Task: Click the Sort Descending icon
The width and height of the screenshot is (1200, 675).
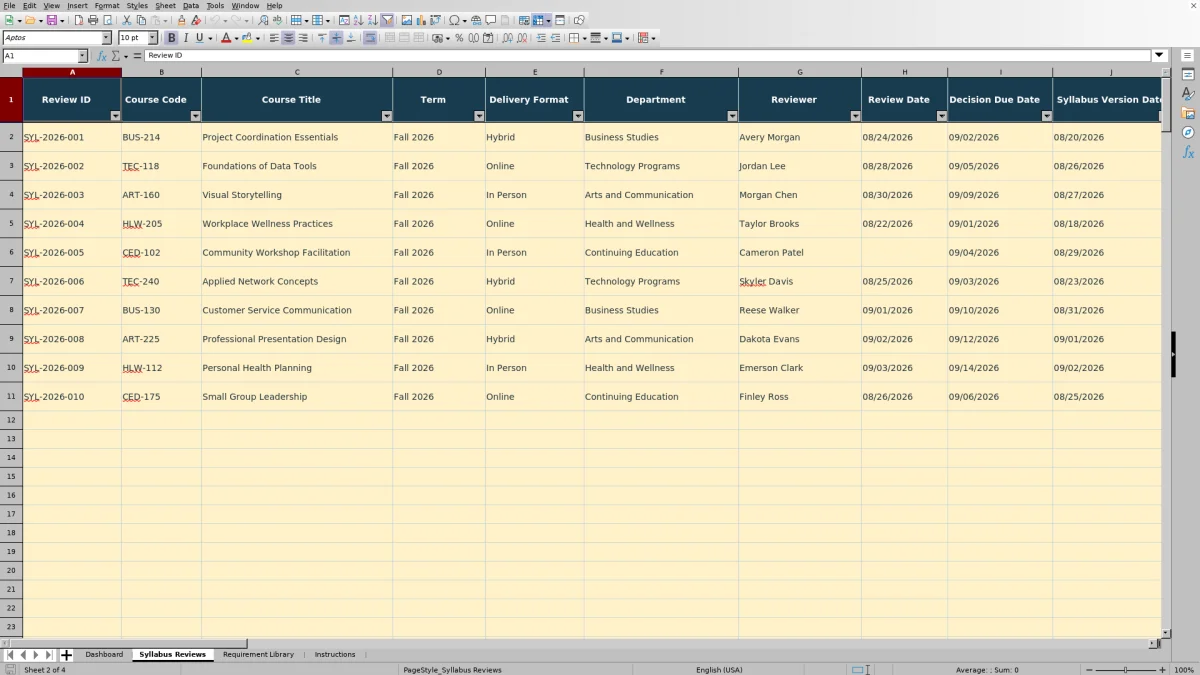Action: [372, 20]
